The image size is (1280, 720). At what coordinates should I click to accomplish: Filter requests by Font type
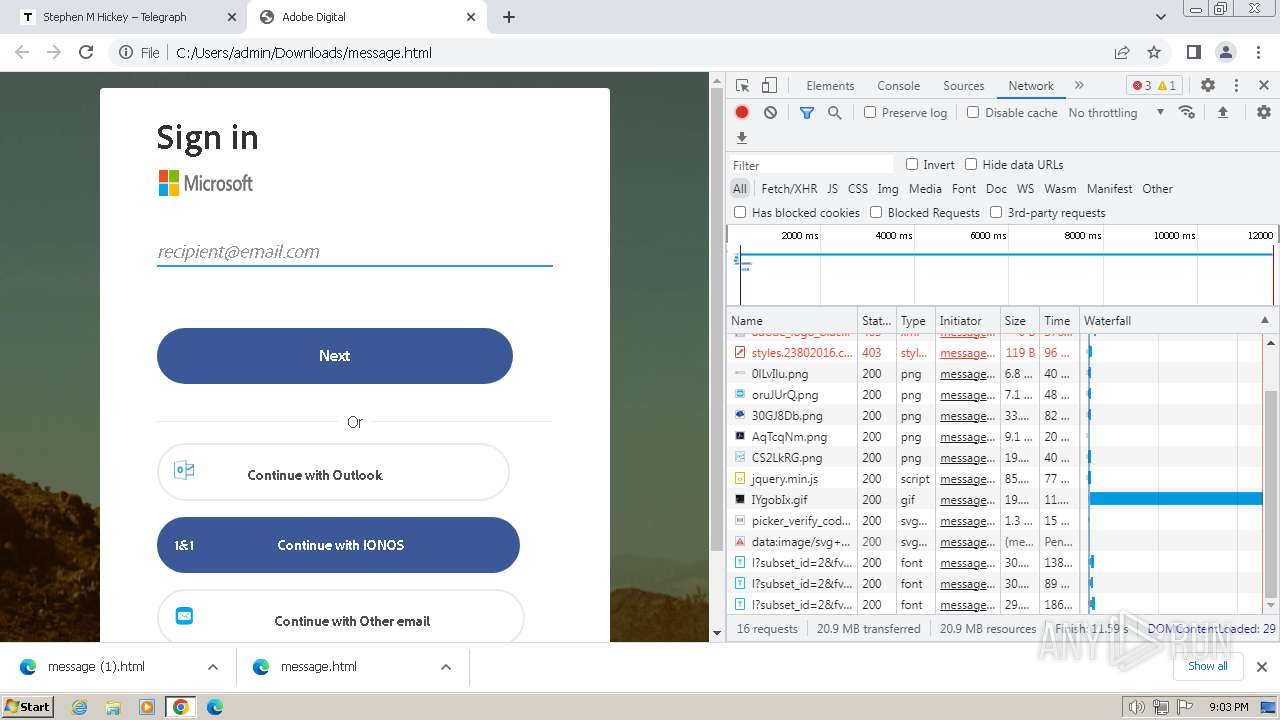964,188
